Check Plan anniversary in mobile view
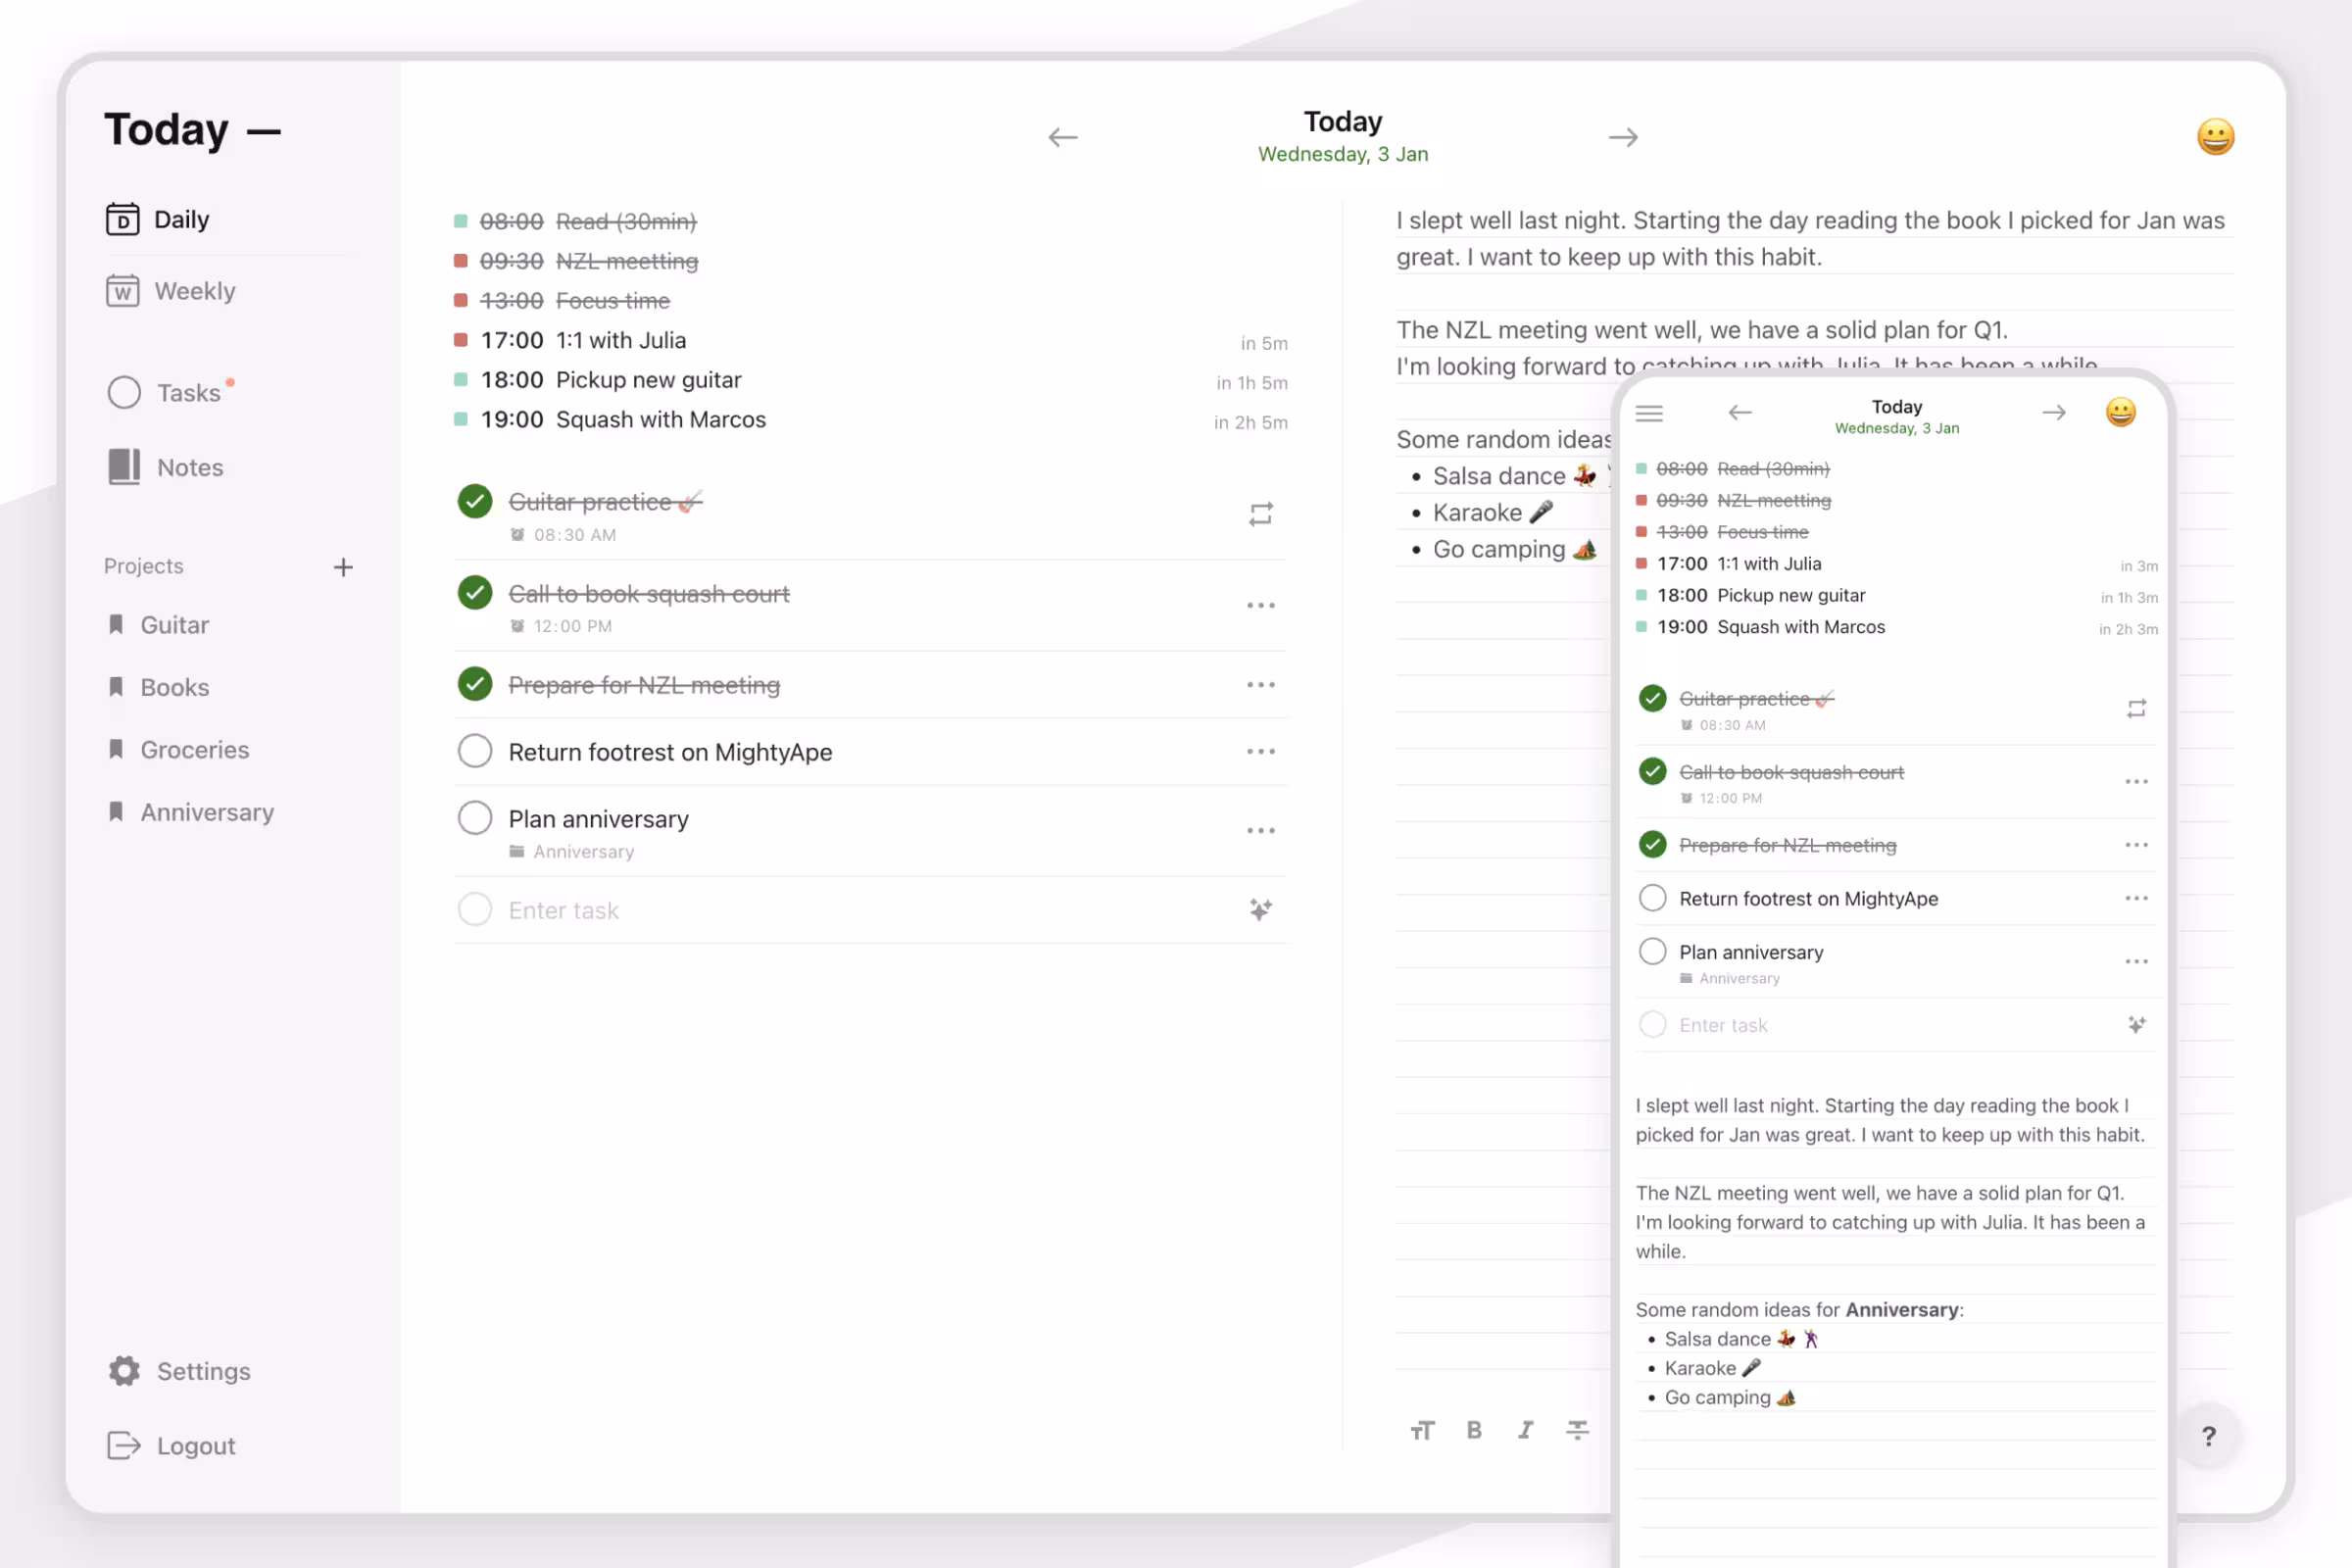2352x1568 pixels. (1653, 951)
